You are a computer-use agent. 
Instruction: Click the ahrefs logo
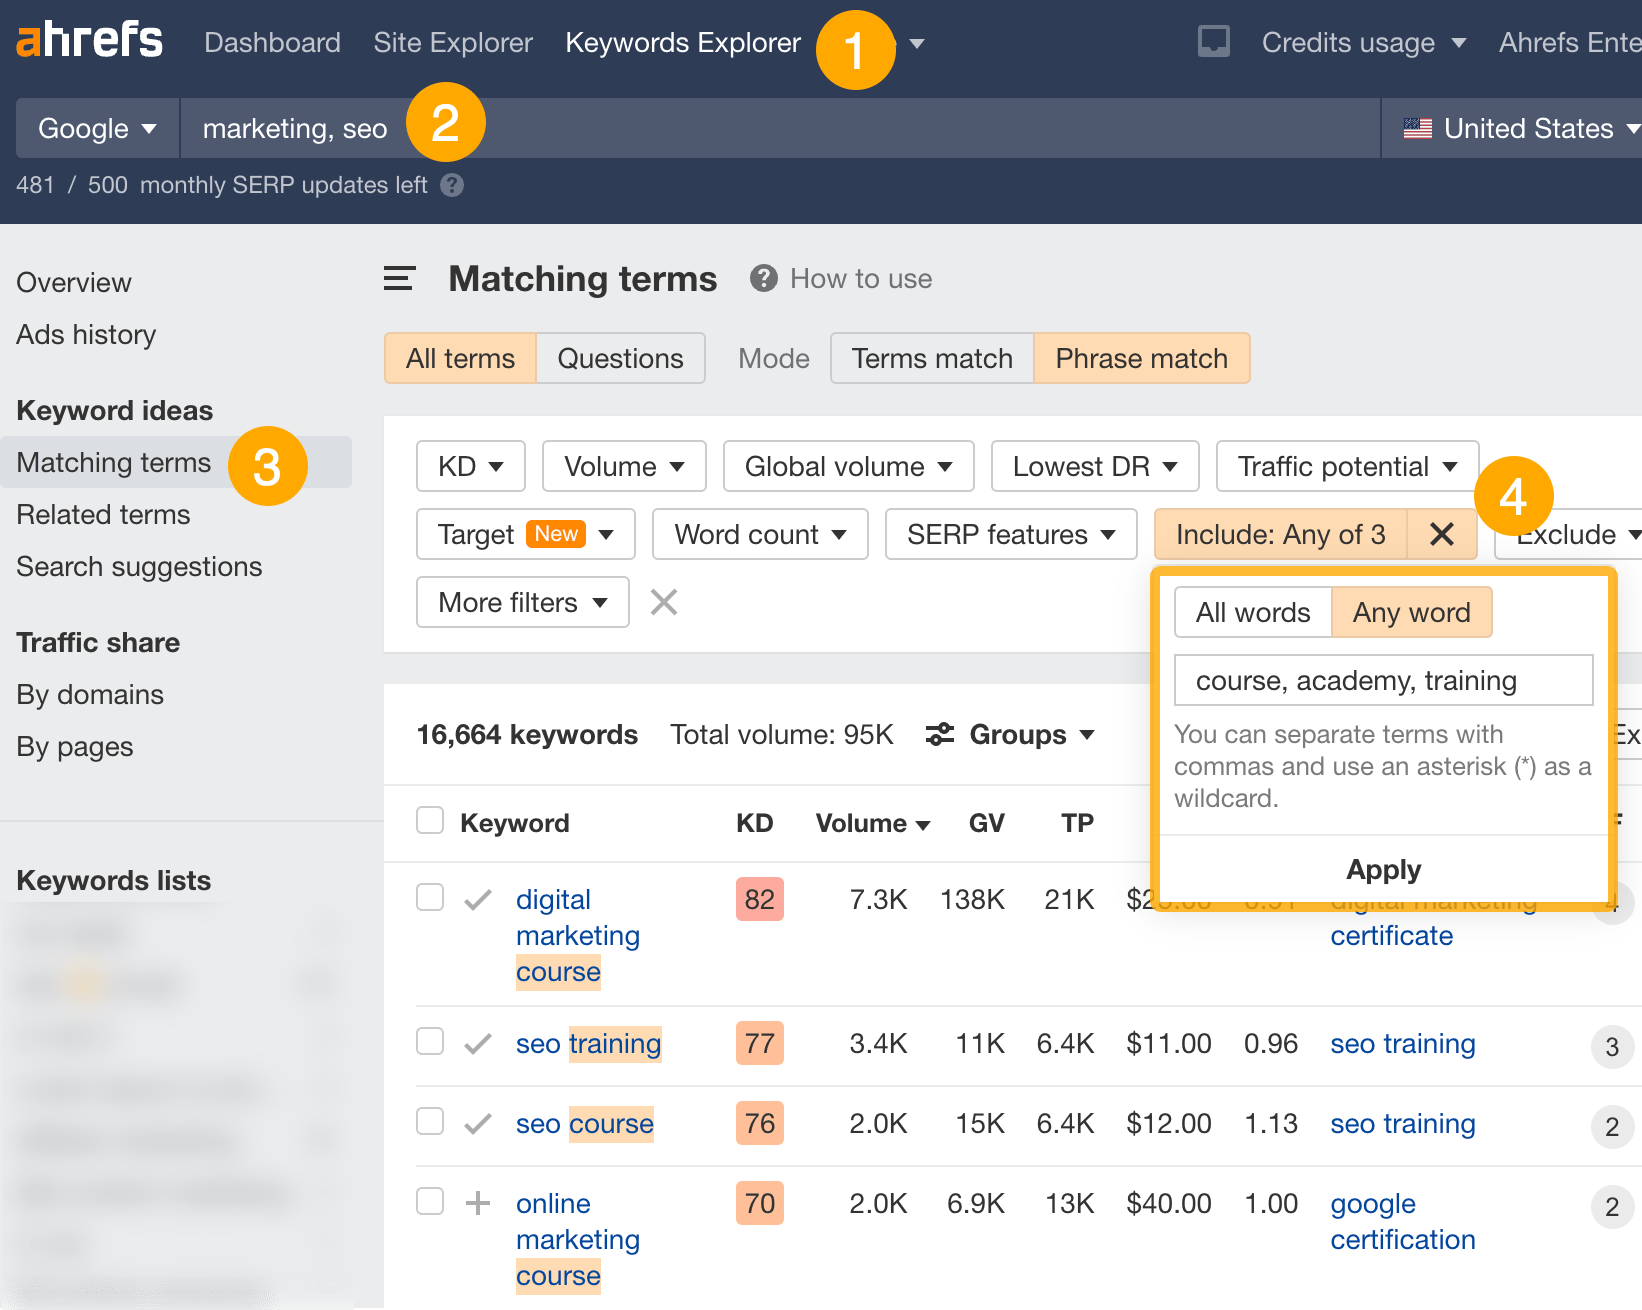88,42
